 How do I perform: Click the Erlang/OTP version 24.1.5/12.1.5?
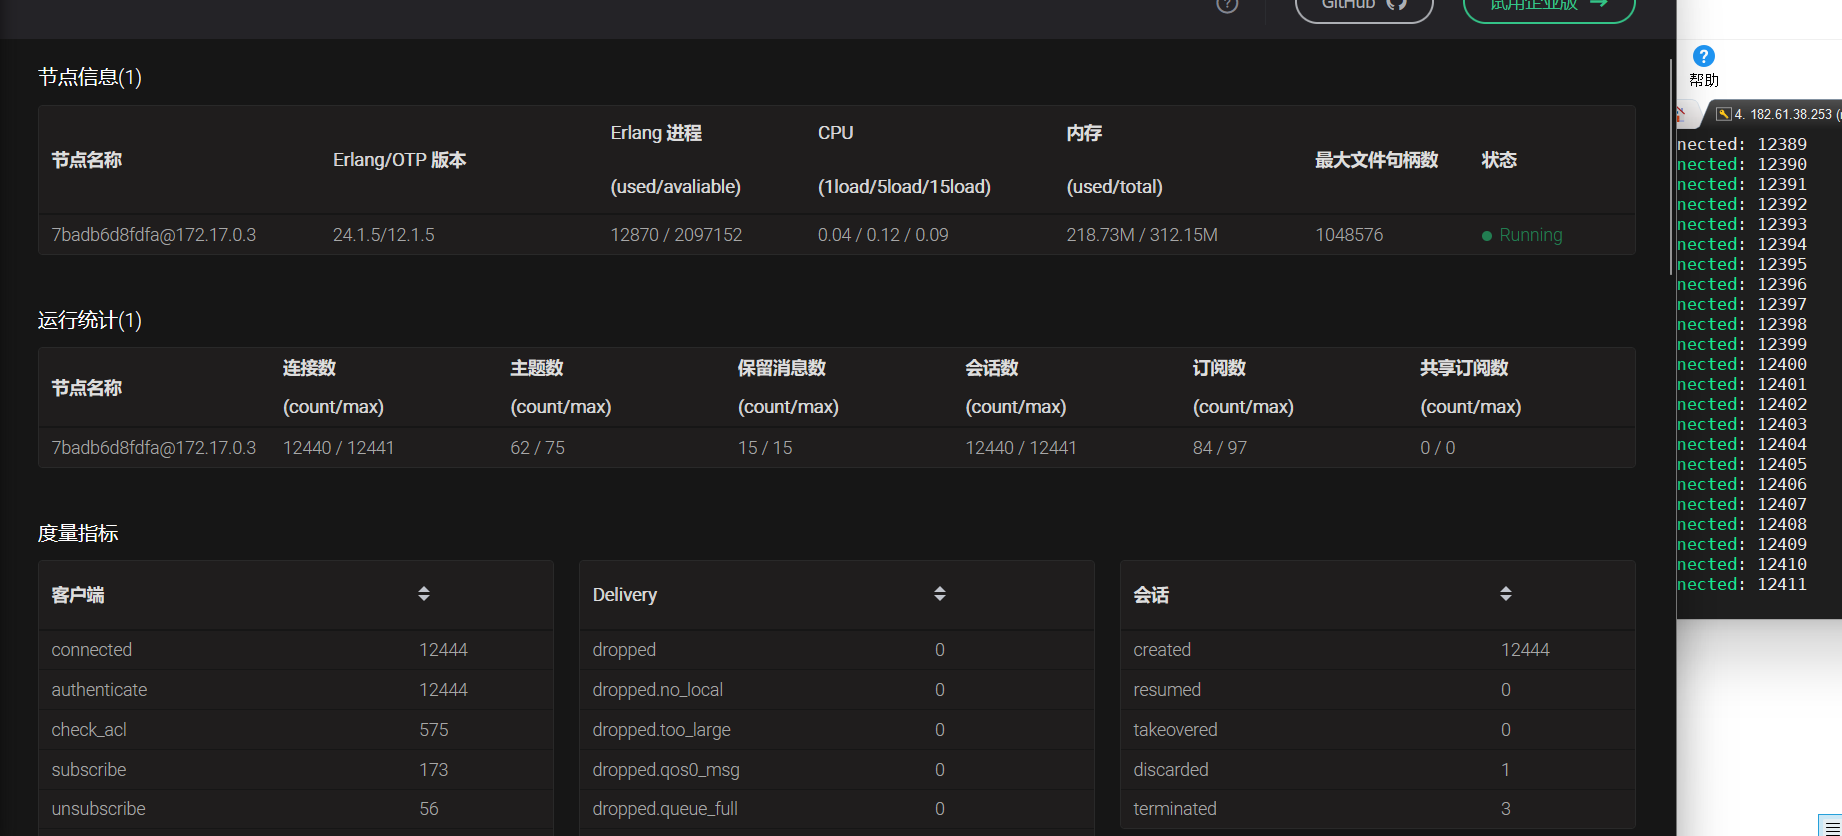coord(384,235)
